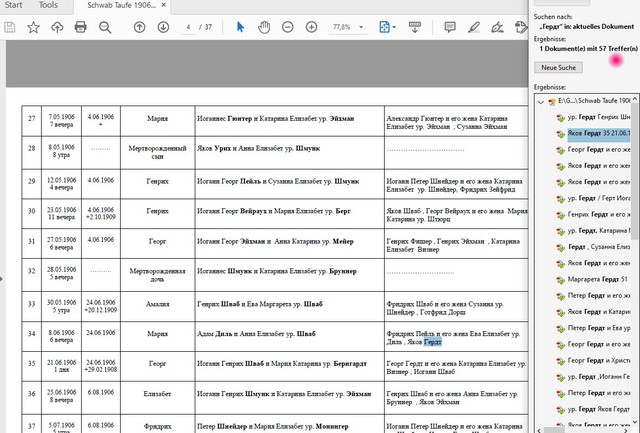
Task: Go to next page with down arrow
Action: click(163, 27)
